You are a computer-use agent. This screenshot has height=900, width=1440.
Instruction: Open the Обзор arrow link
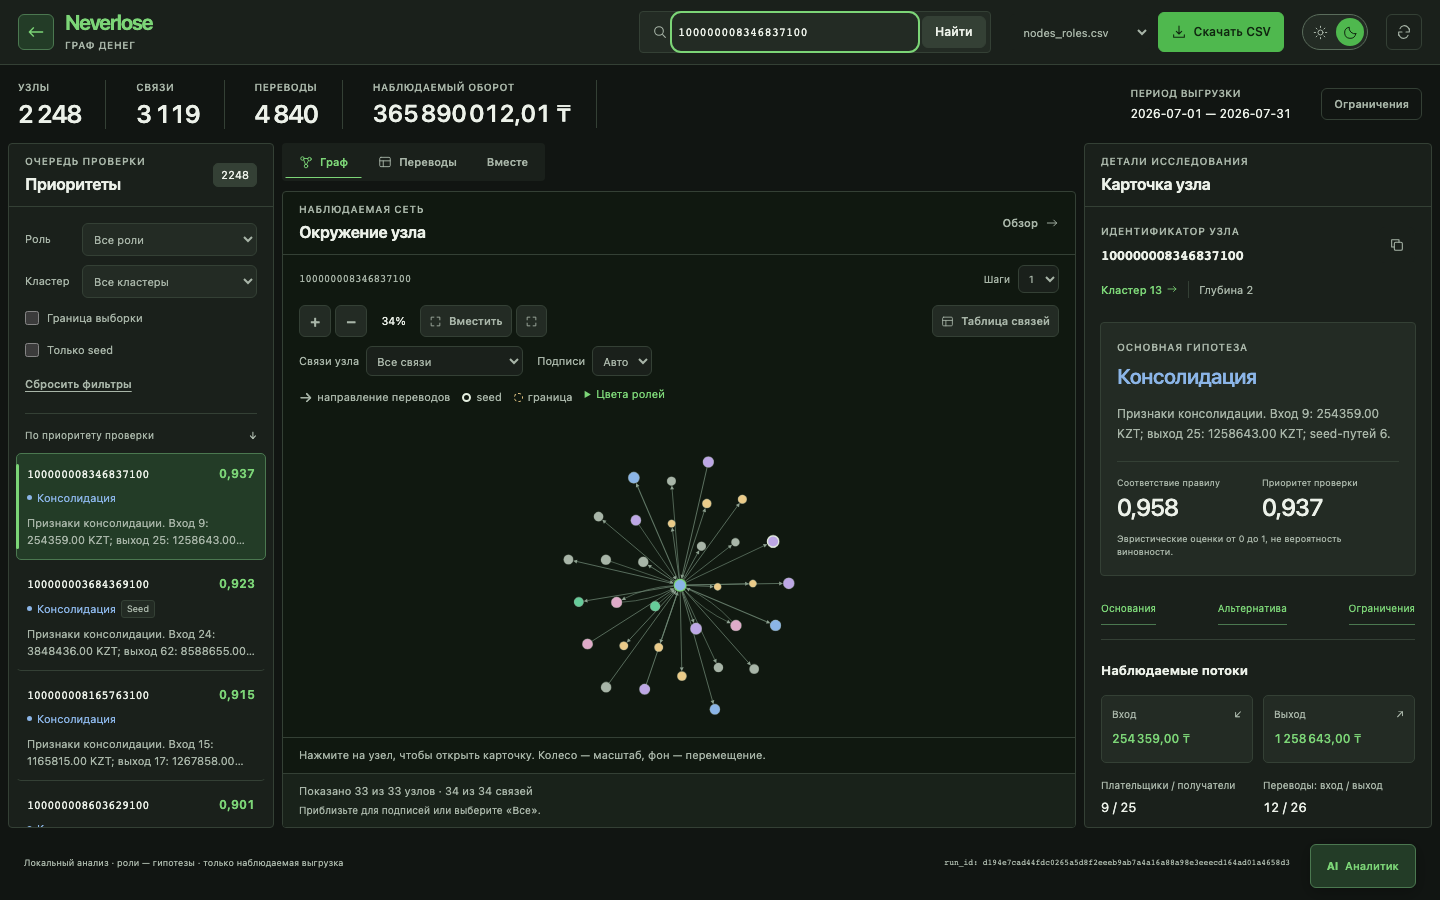point(1030,223)
